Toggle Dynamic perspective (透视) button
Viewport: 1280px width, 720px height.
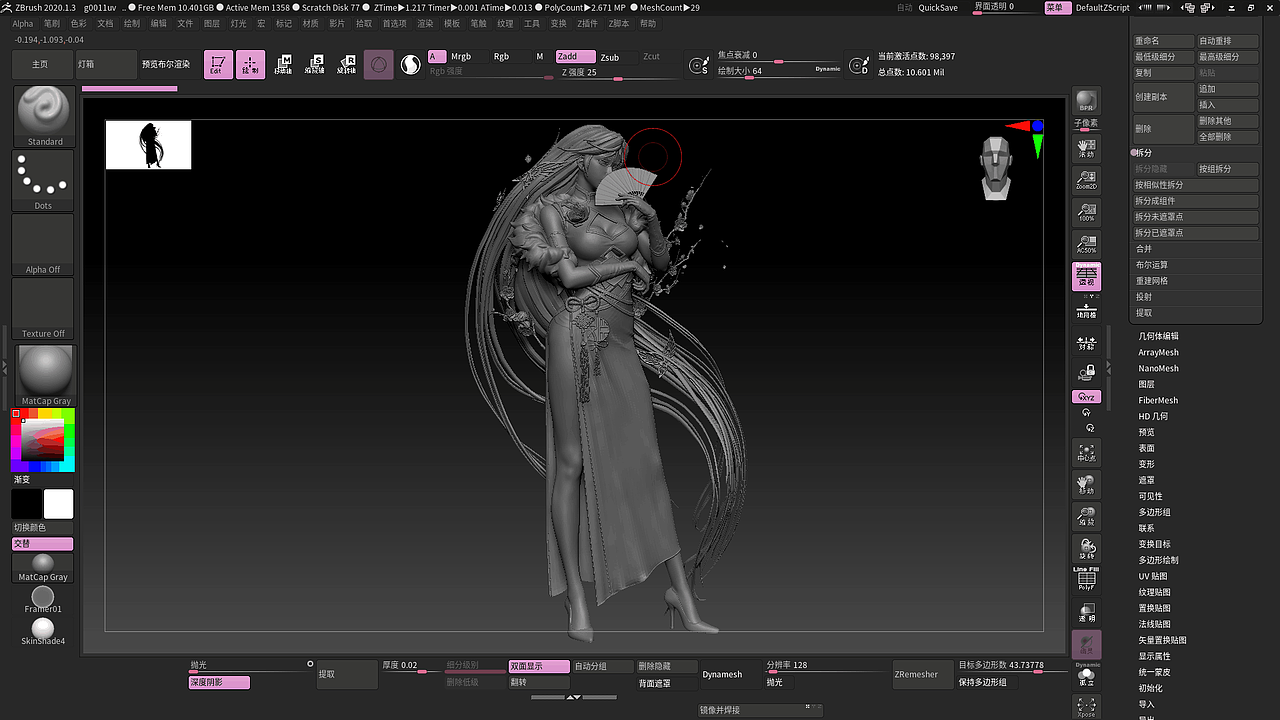pyautogui.click(x=1086, y=277)
